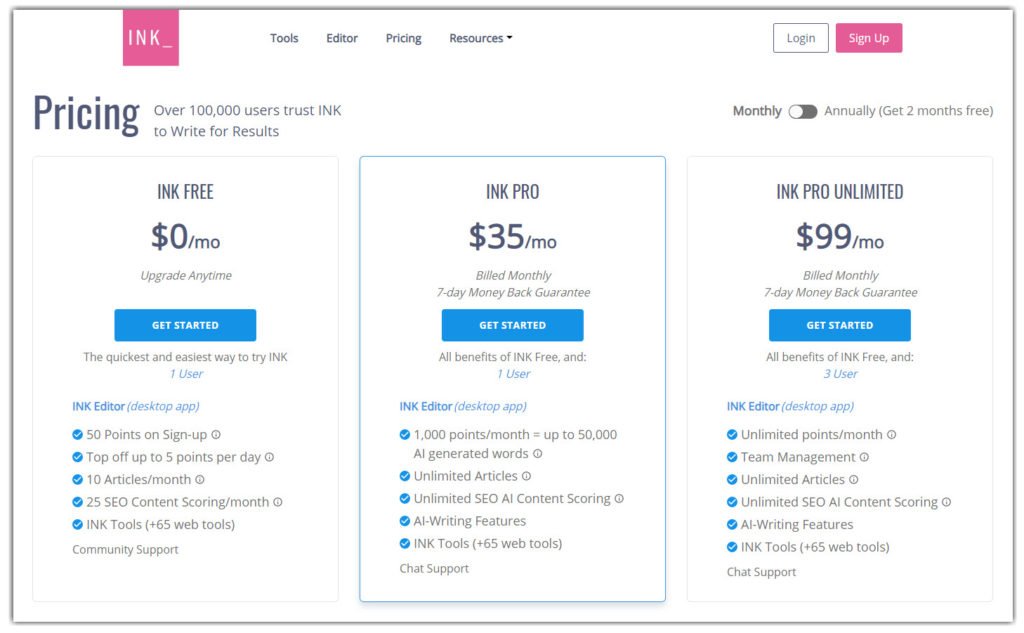The image size is (1024, 633).
Task: Show info for 10 Articles/month
Action: pyautogui.click(x=200, y=479)
